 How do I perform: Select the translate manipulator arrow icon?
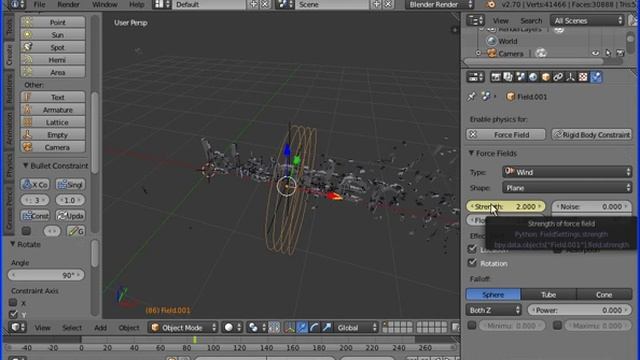(302, 327)
